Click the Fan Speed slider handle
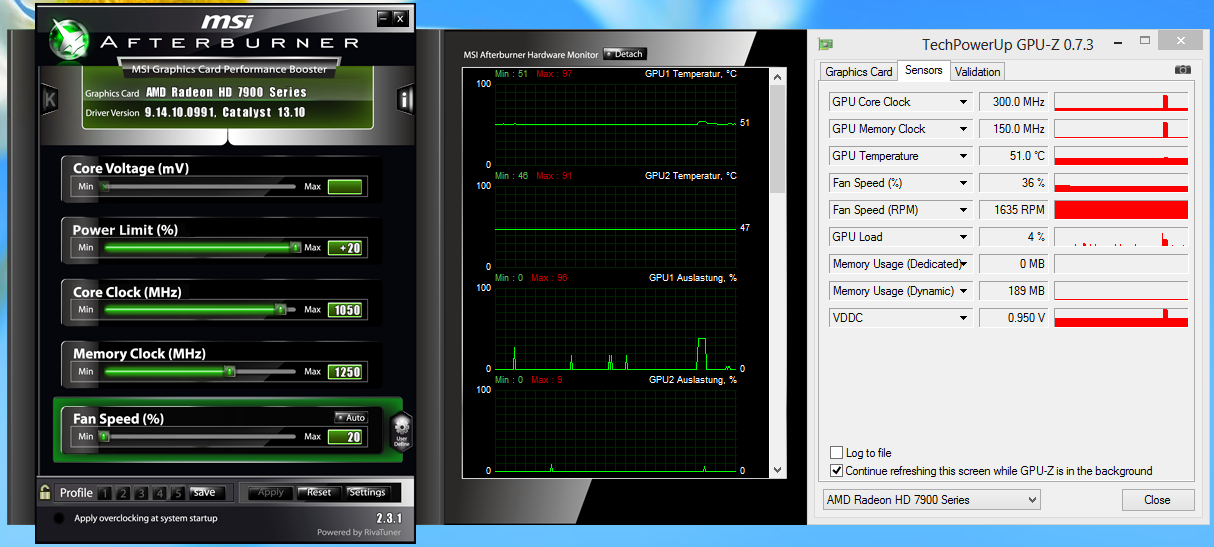Image resolution: width=1214 pixels, height=547 pixels. [x=103, y=437]
